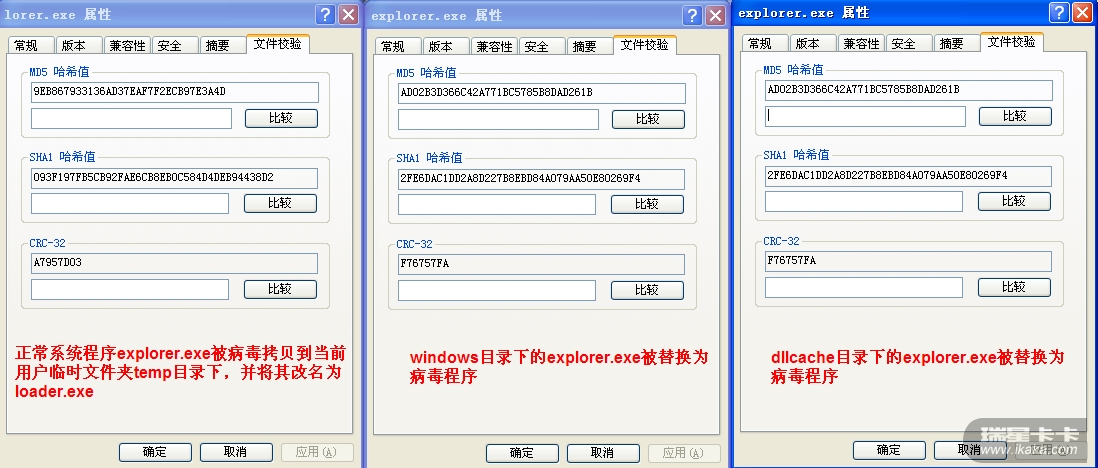
Task: Switch to 兼容性 tab in middle explorer.exe window
Action: (x=494, y=46)
